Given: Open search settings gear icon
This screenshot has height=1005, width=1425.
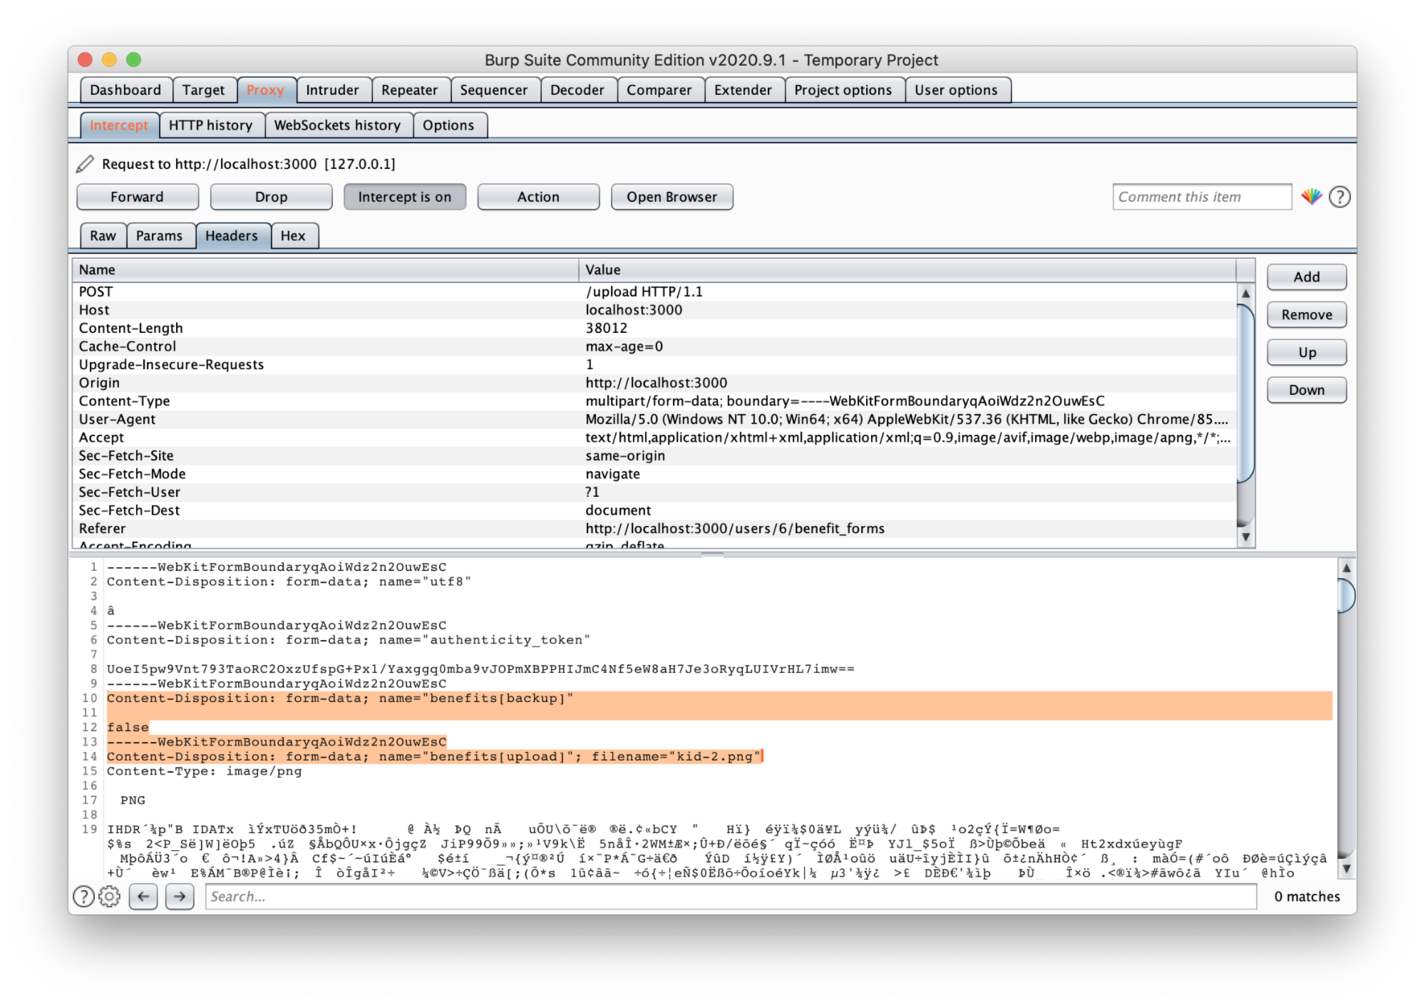Looking at the screenshot, I should 110,896.
